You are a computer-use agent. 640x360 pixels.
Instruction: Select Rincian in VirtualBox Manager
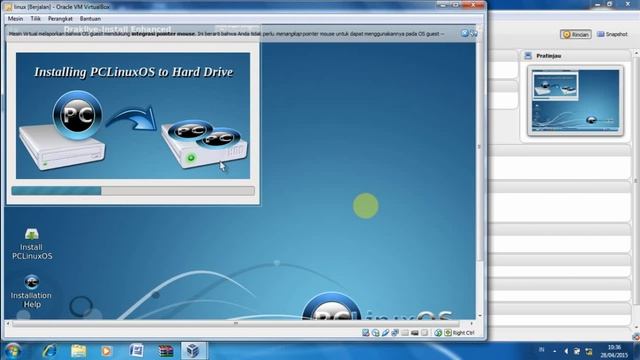point(576,34)
